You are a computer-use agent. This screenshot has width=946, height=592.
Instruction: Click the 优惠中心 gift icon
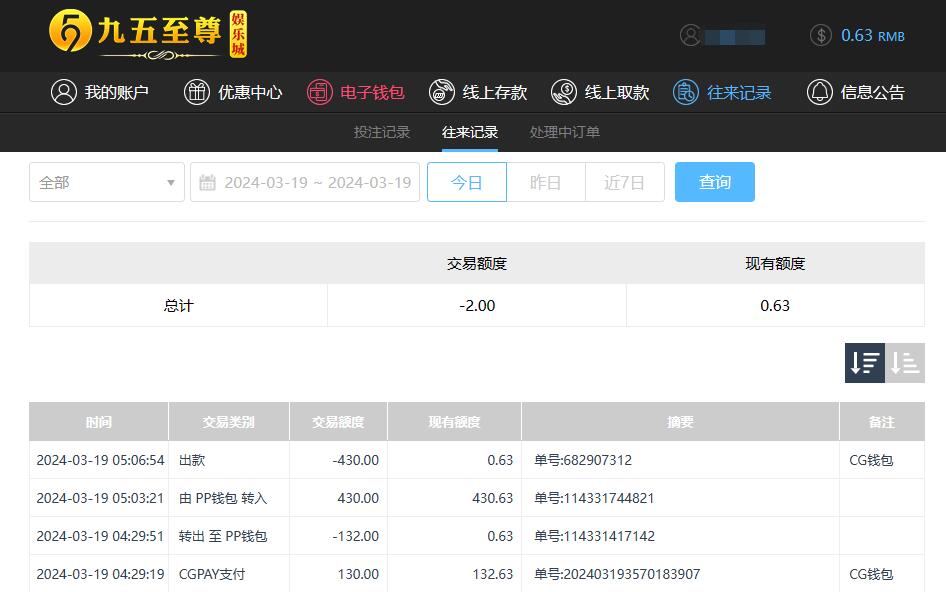pos(197,92)
